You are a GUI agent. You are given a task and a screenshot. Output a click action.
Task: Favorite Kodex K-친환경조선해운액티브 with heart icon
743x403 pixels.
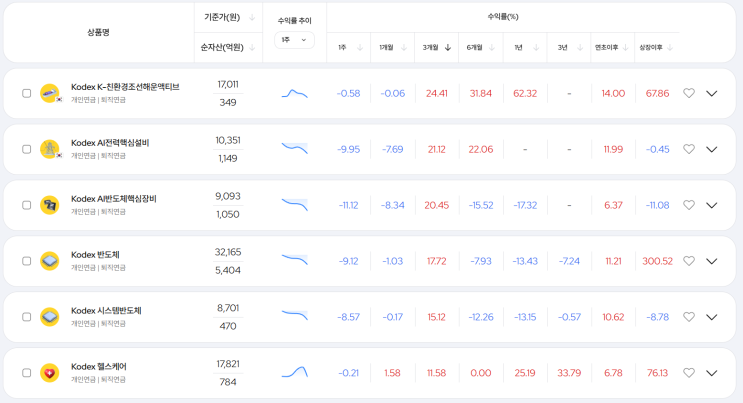point(689,93)
